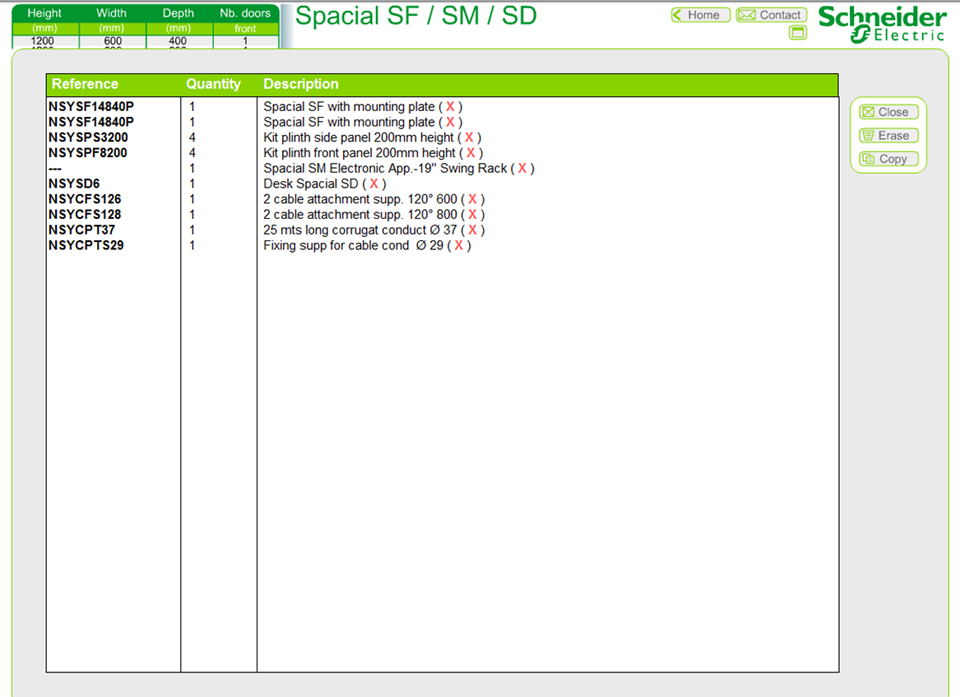The width and height of the screenshot is (960, 697).
Task: Click the 'Kit plinth side panel 200mm height' description
Action: [359, 138]
